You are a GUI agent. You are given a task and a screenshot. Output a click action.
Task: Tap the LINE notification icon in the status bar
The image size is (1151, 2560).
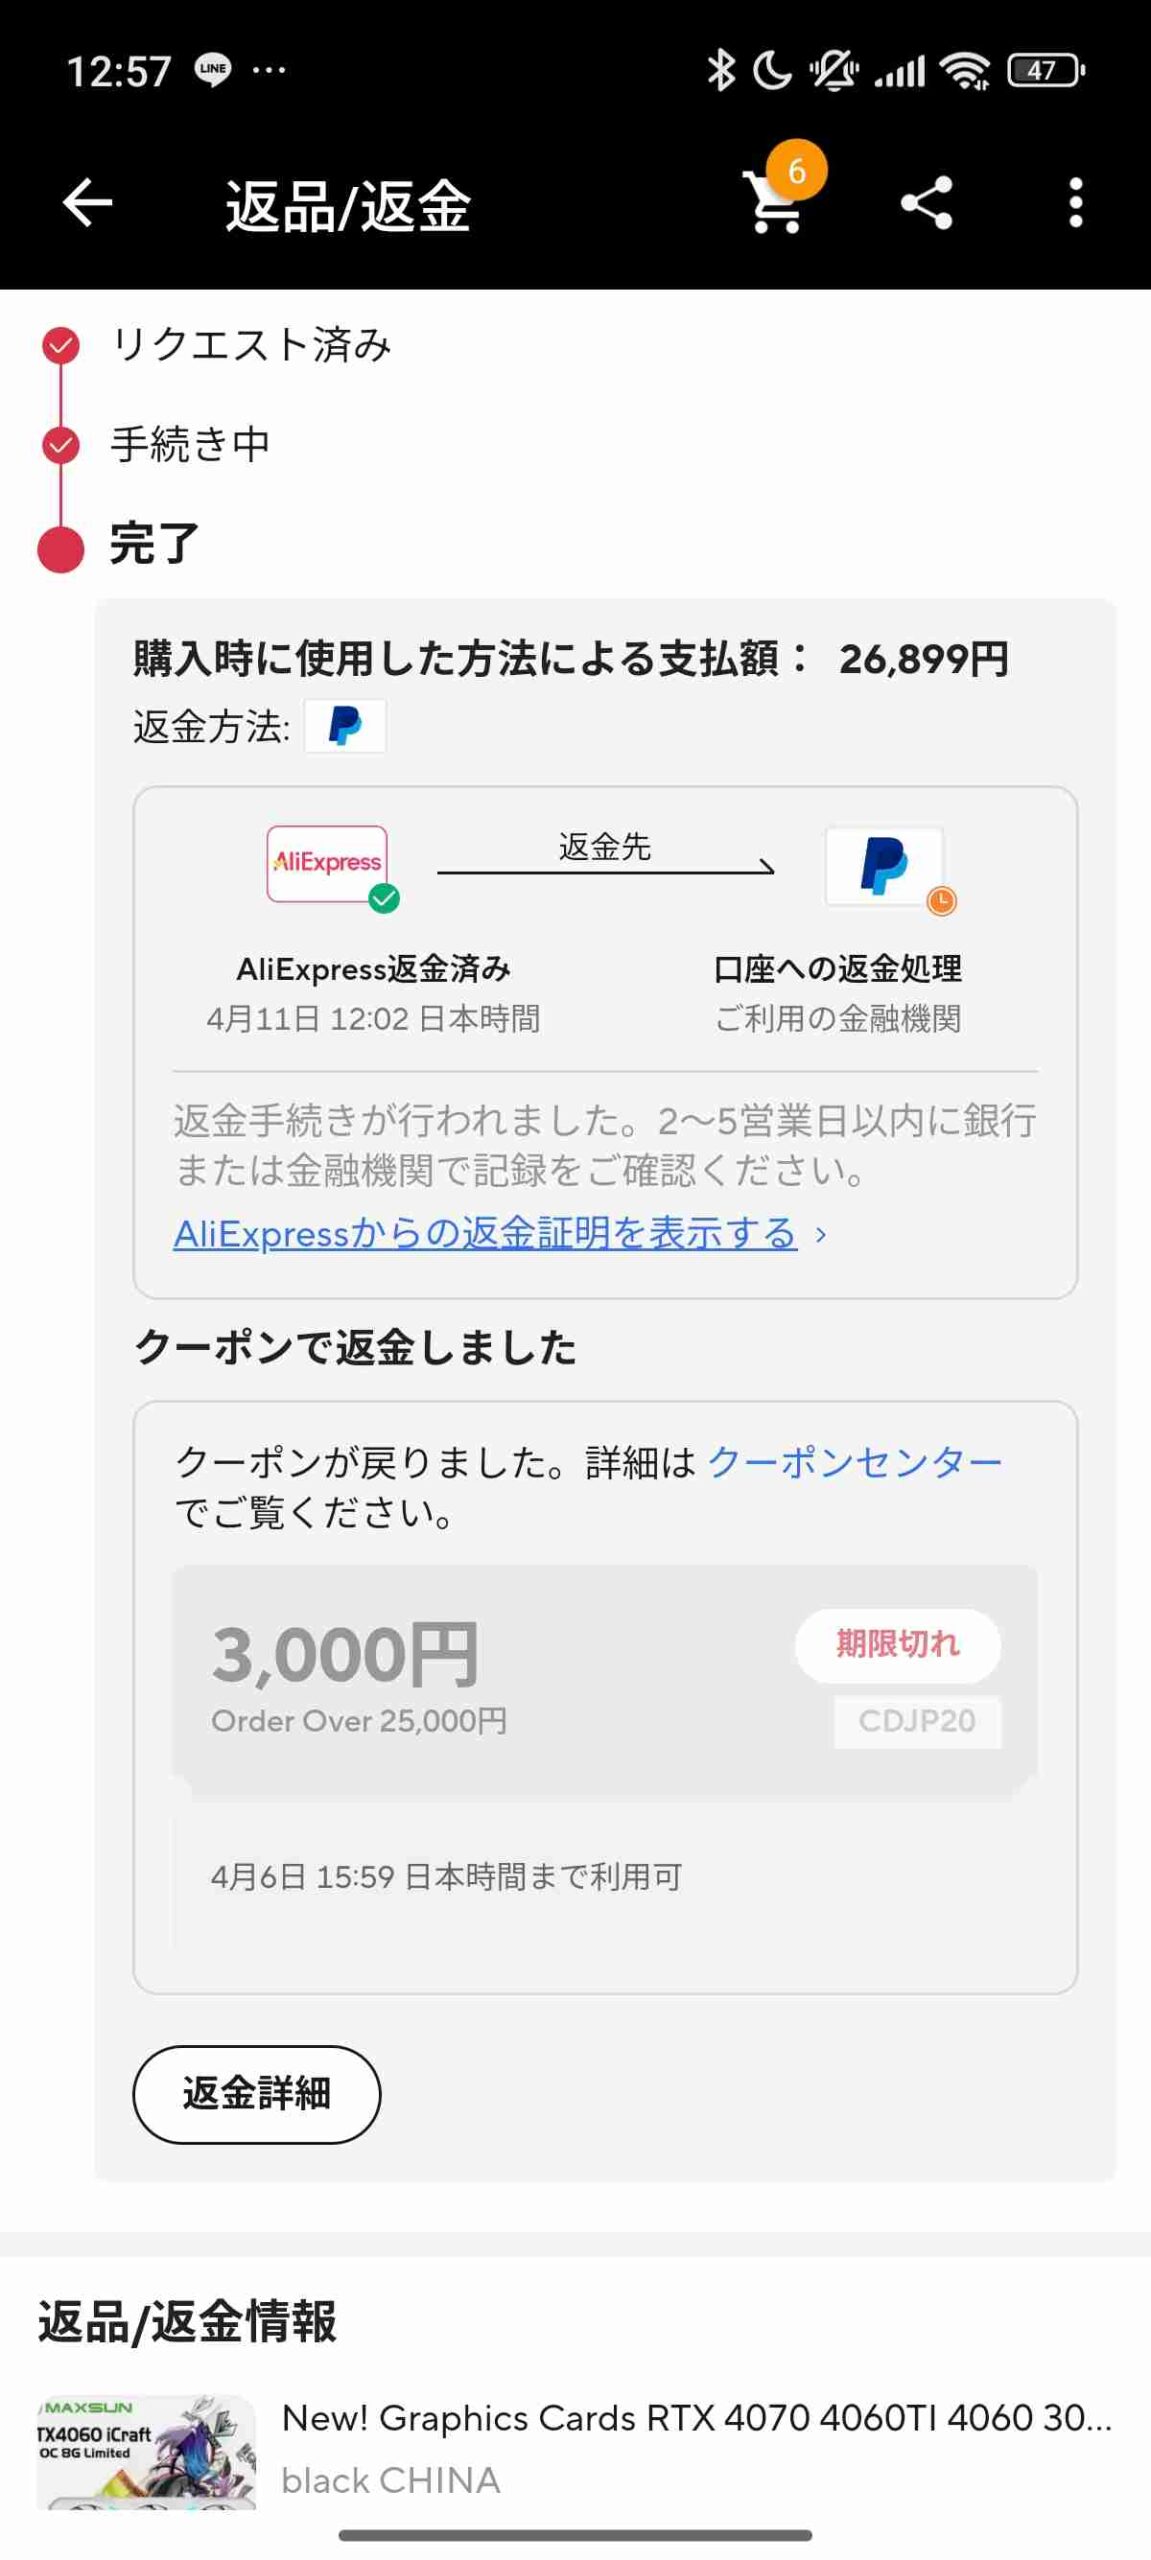(213, 69)
